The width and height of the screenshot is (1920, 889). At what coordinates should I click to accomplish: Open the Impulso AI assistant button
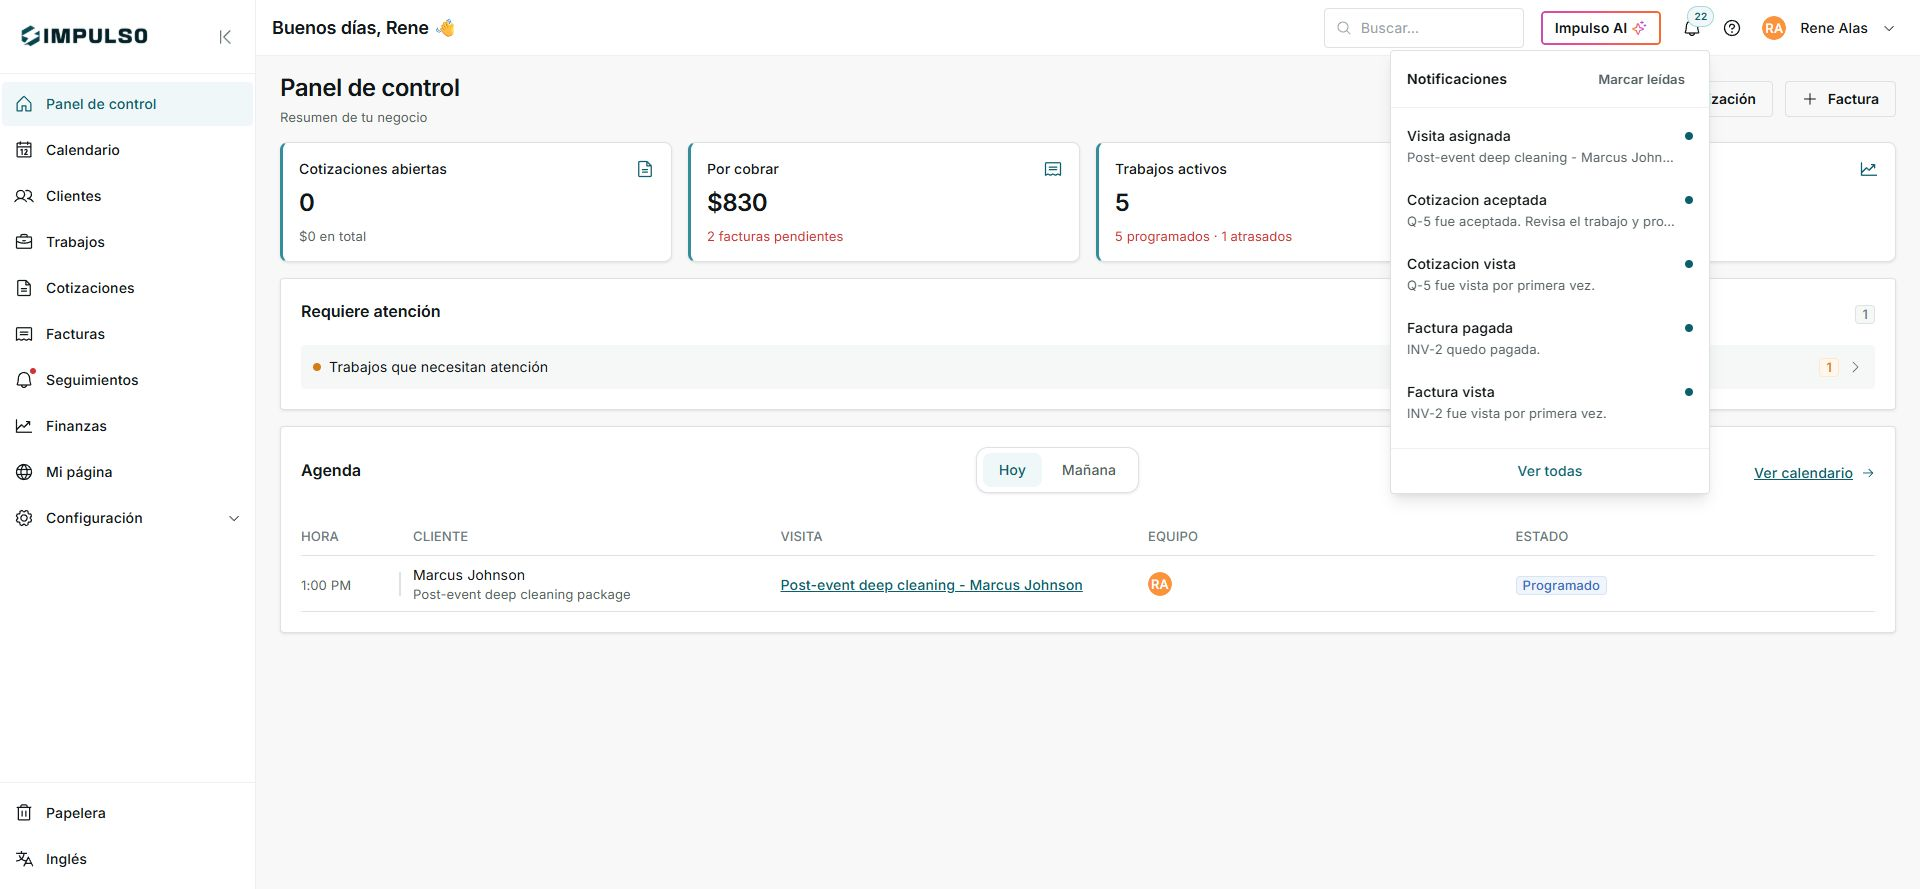tap(1600, 28)
